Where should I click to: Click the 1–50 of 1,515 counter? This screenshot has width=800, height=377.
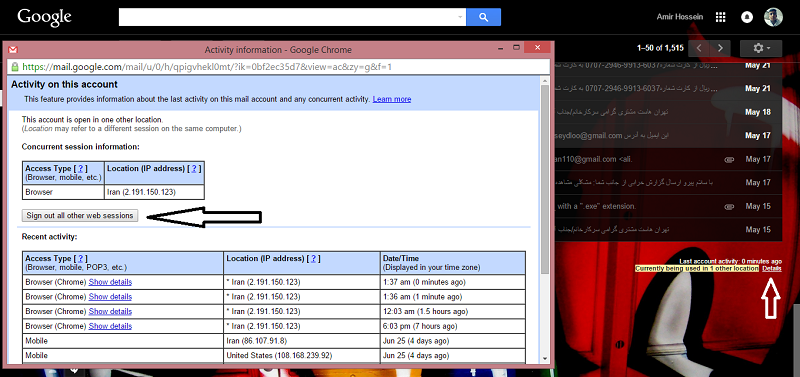coord(660,48)
